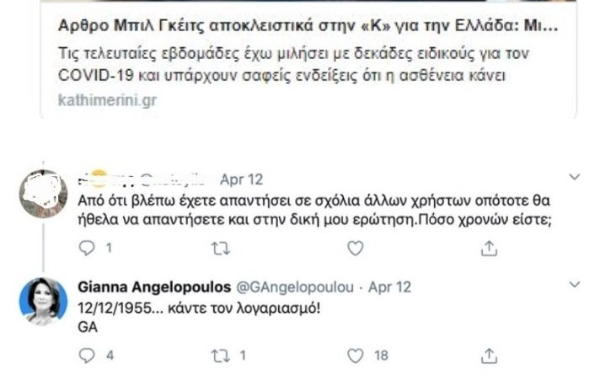
Task: Open the kathimerini.gr link
Action: [107, 100]
